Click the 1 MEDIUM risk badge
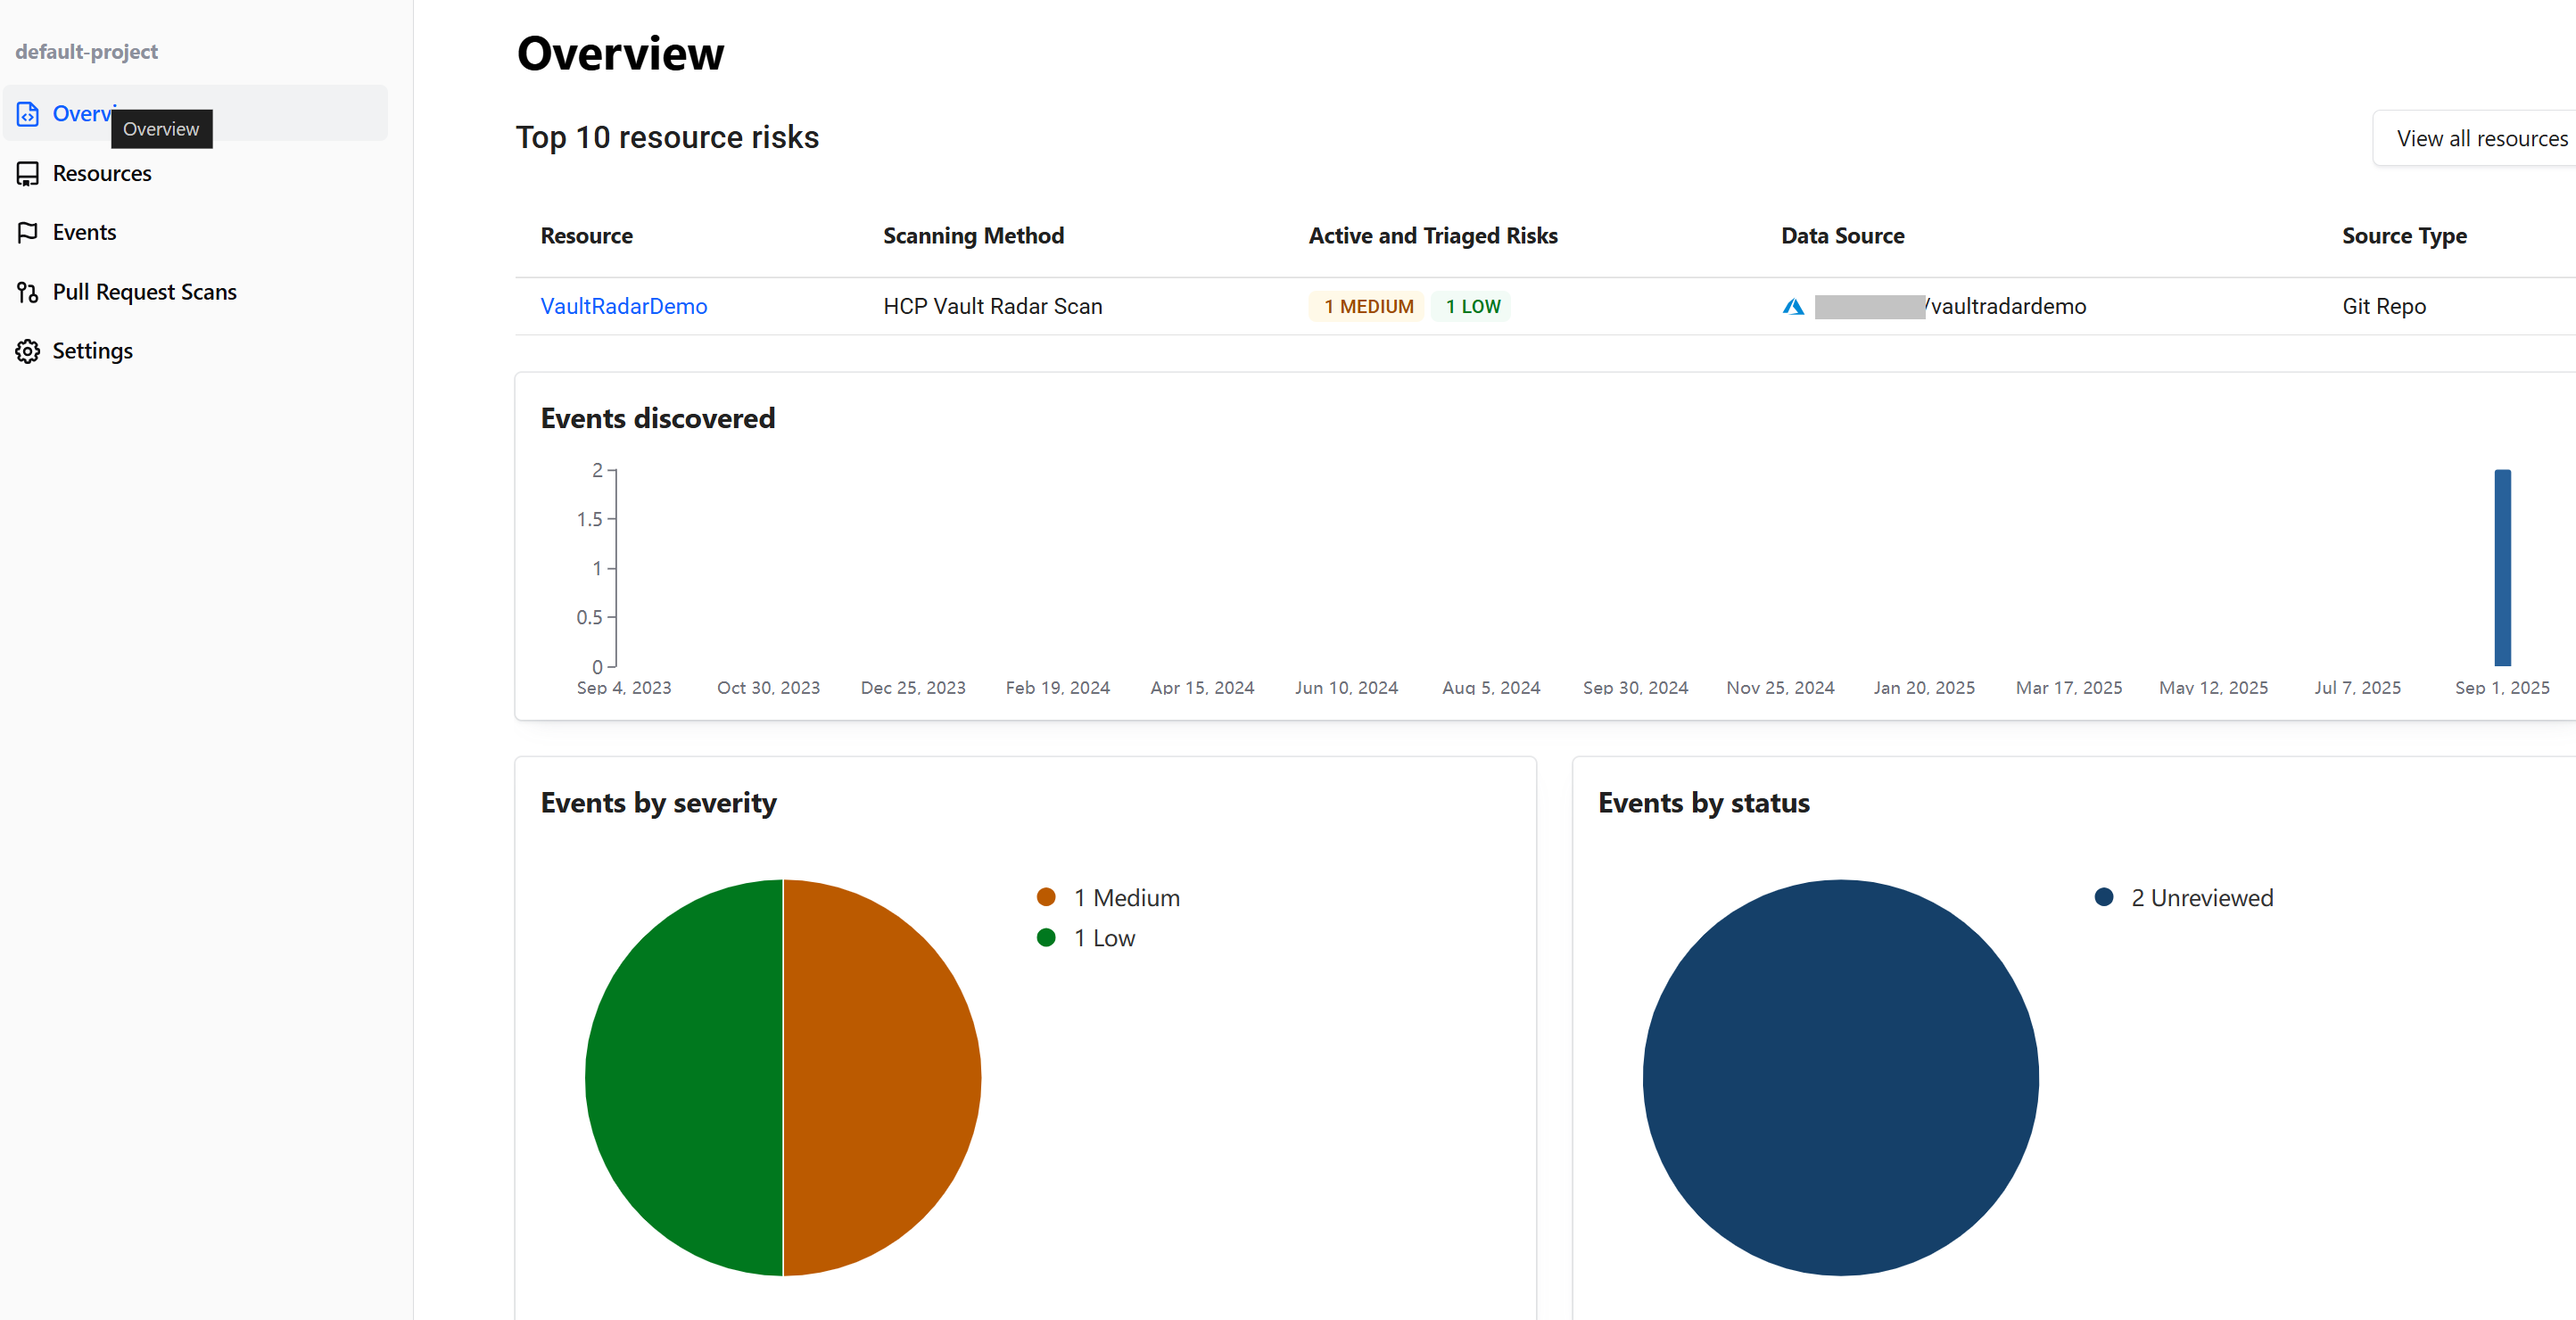The height and width of the screenshot is (1320, 2576). pyautogui.click(x=1368, y=307)
